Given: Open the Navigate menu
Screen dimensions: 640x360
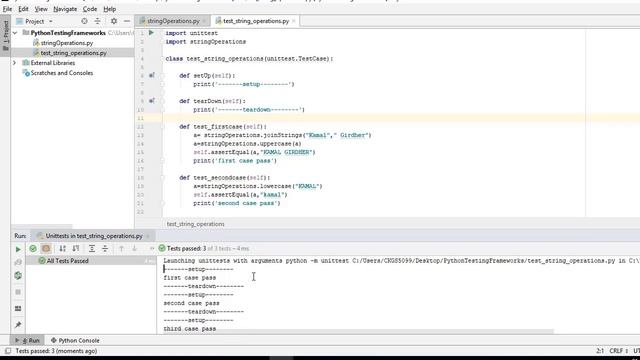Looking at the screenshot, I should pyautogui.click(x=65, y=9).
